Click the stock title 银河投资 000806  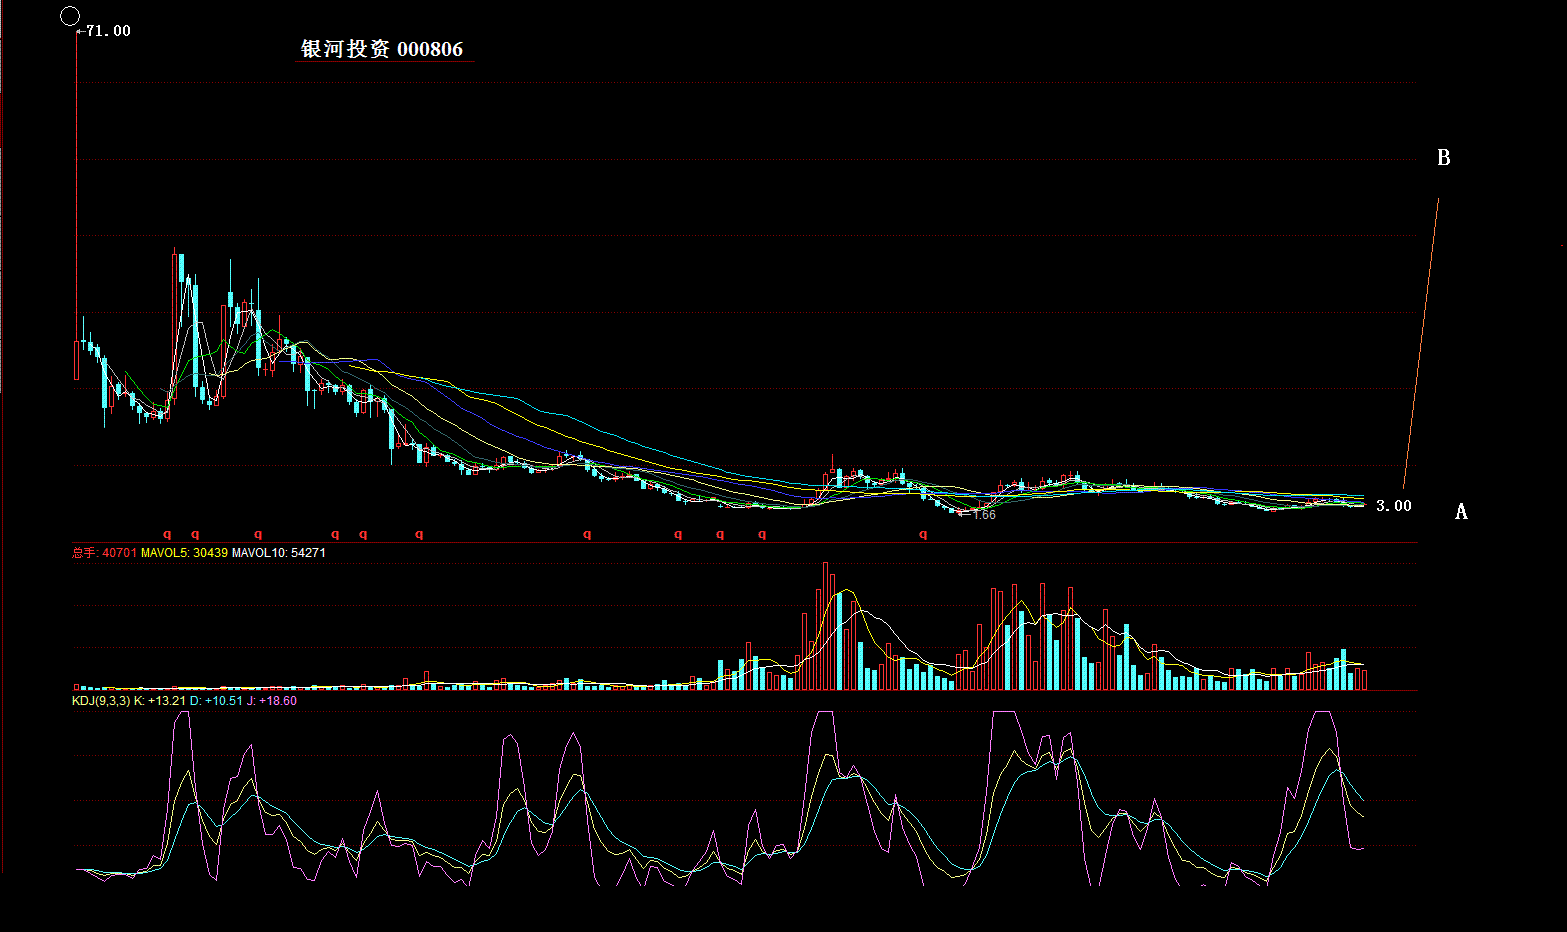[382, 49]
